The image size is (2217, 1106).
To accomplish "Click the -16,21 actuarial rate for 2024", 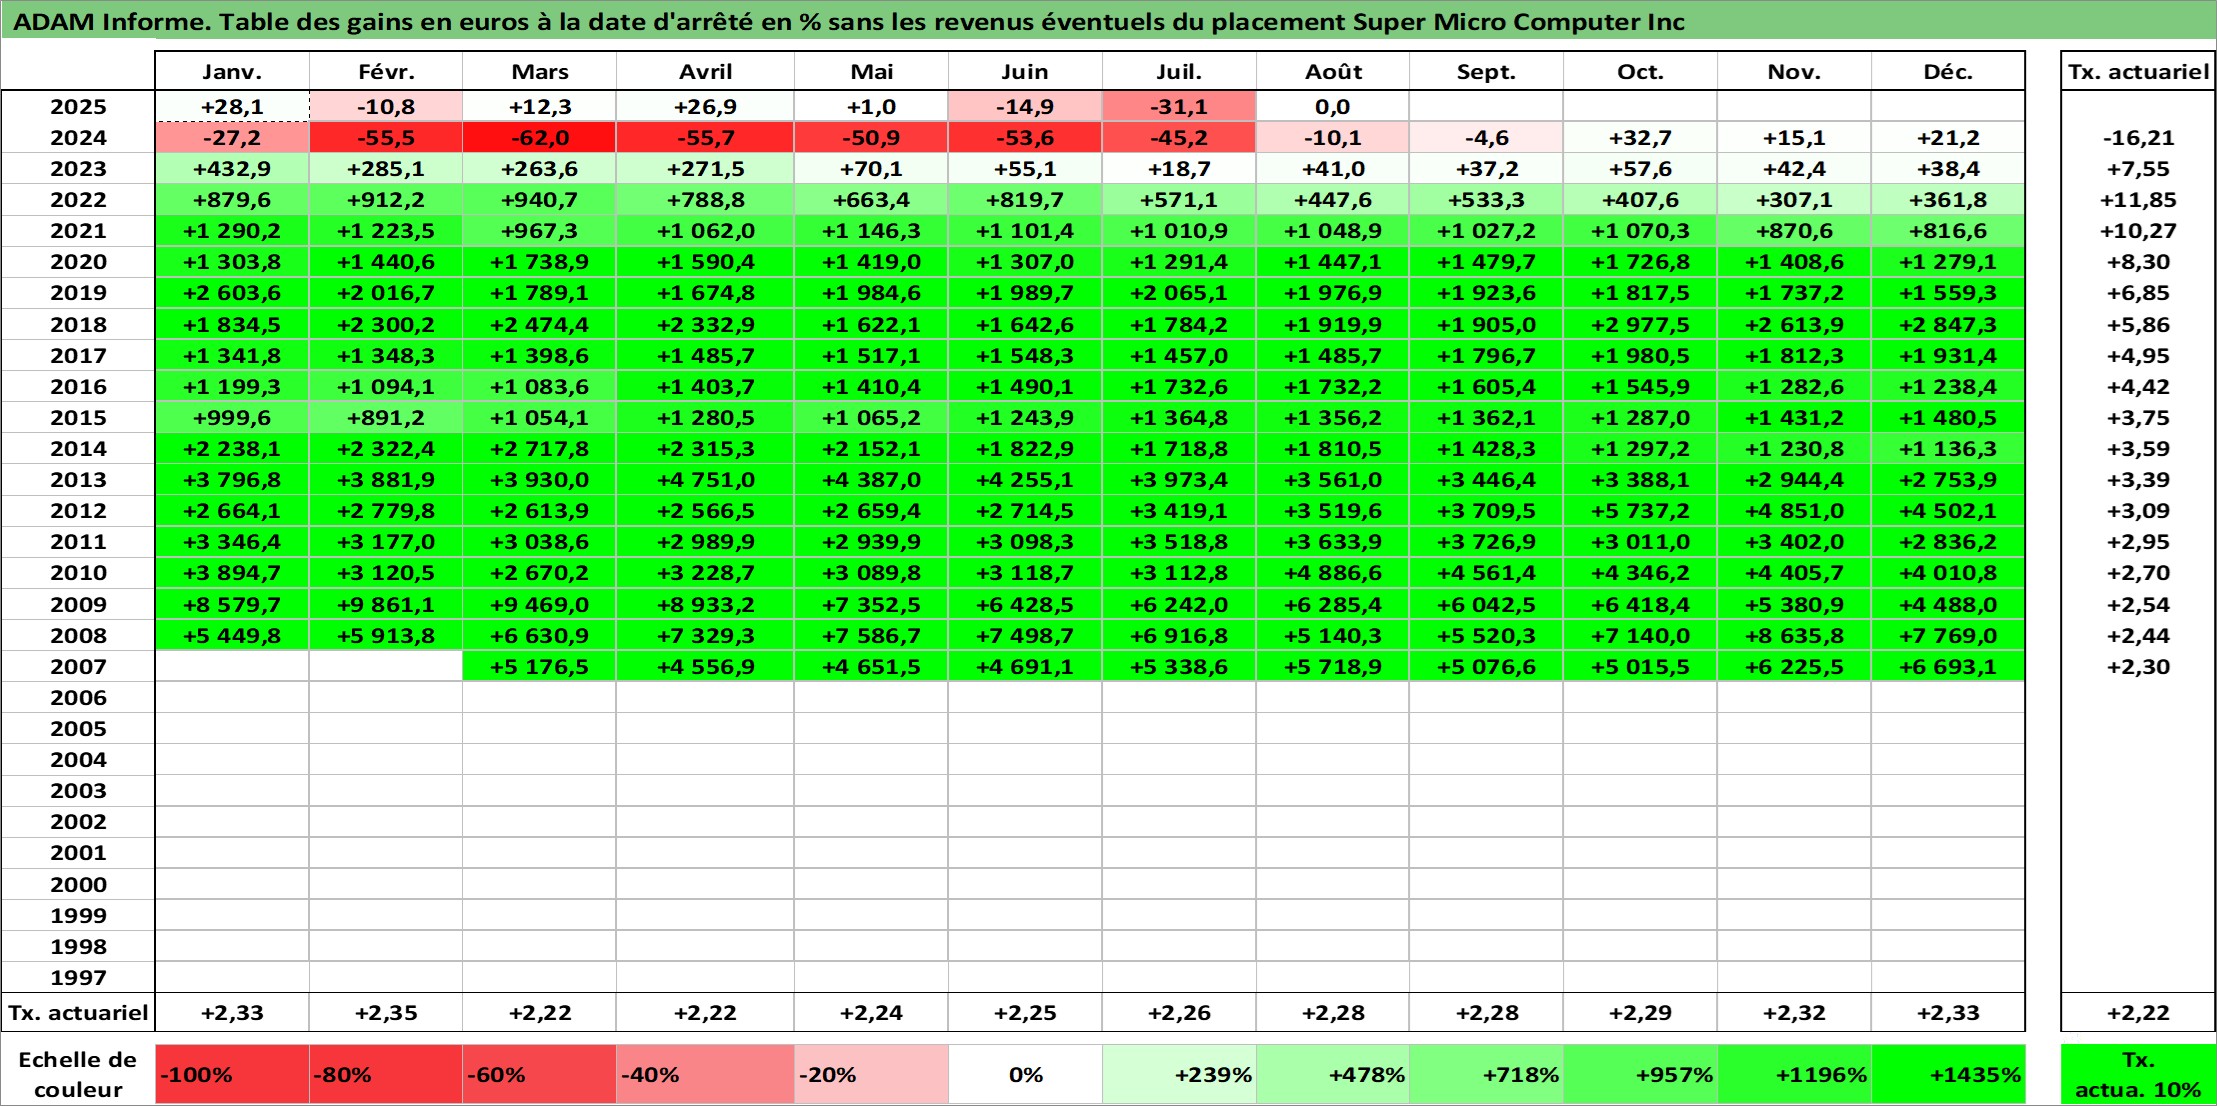I will 2138,138.
